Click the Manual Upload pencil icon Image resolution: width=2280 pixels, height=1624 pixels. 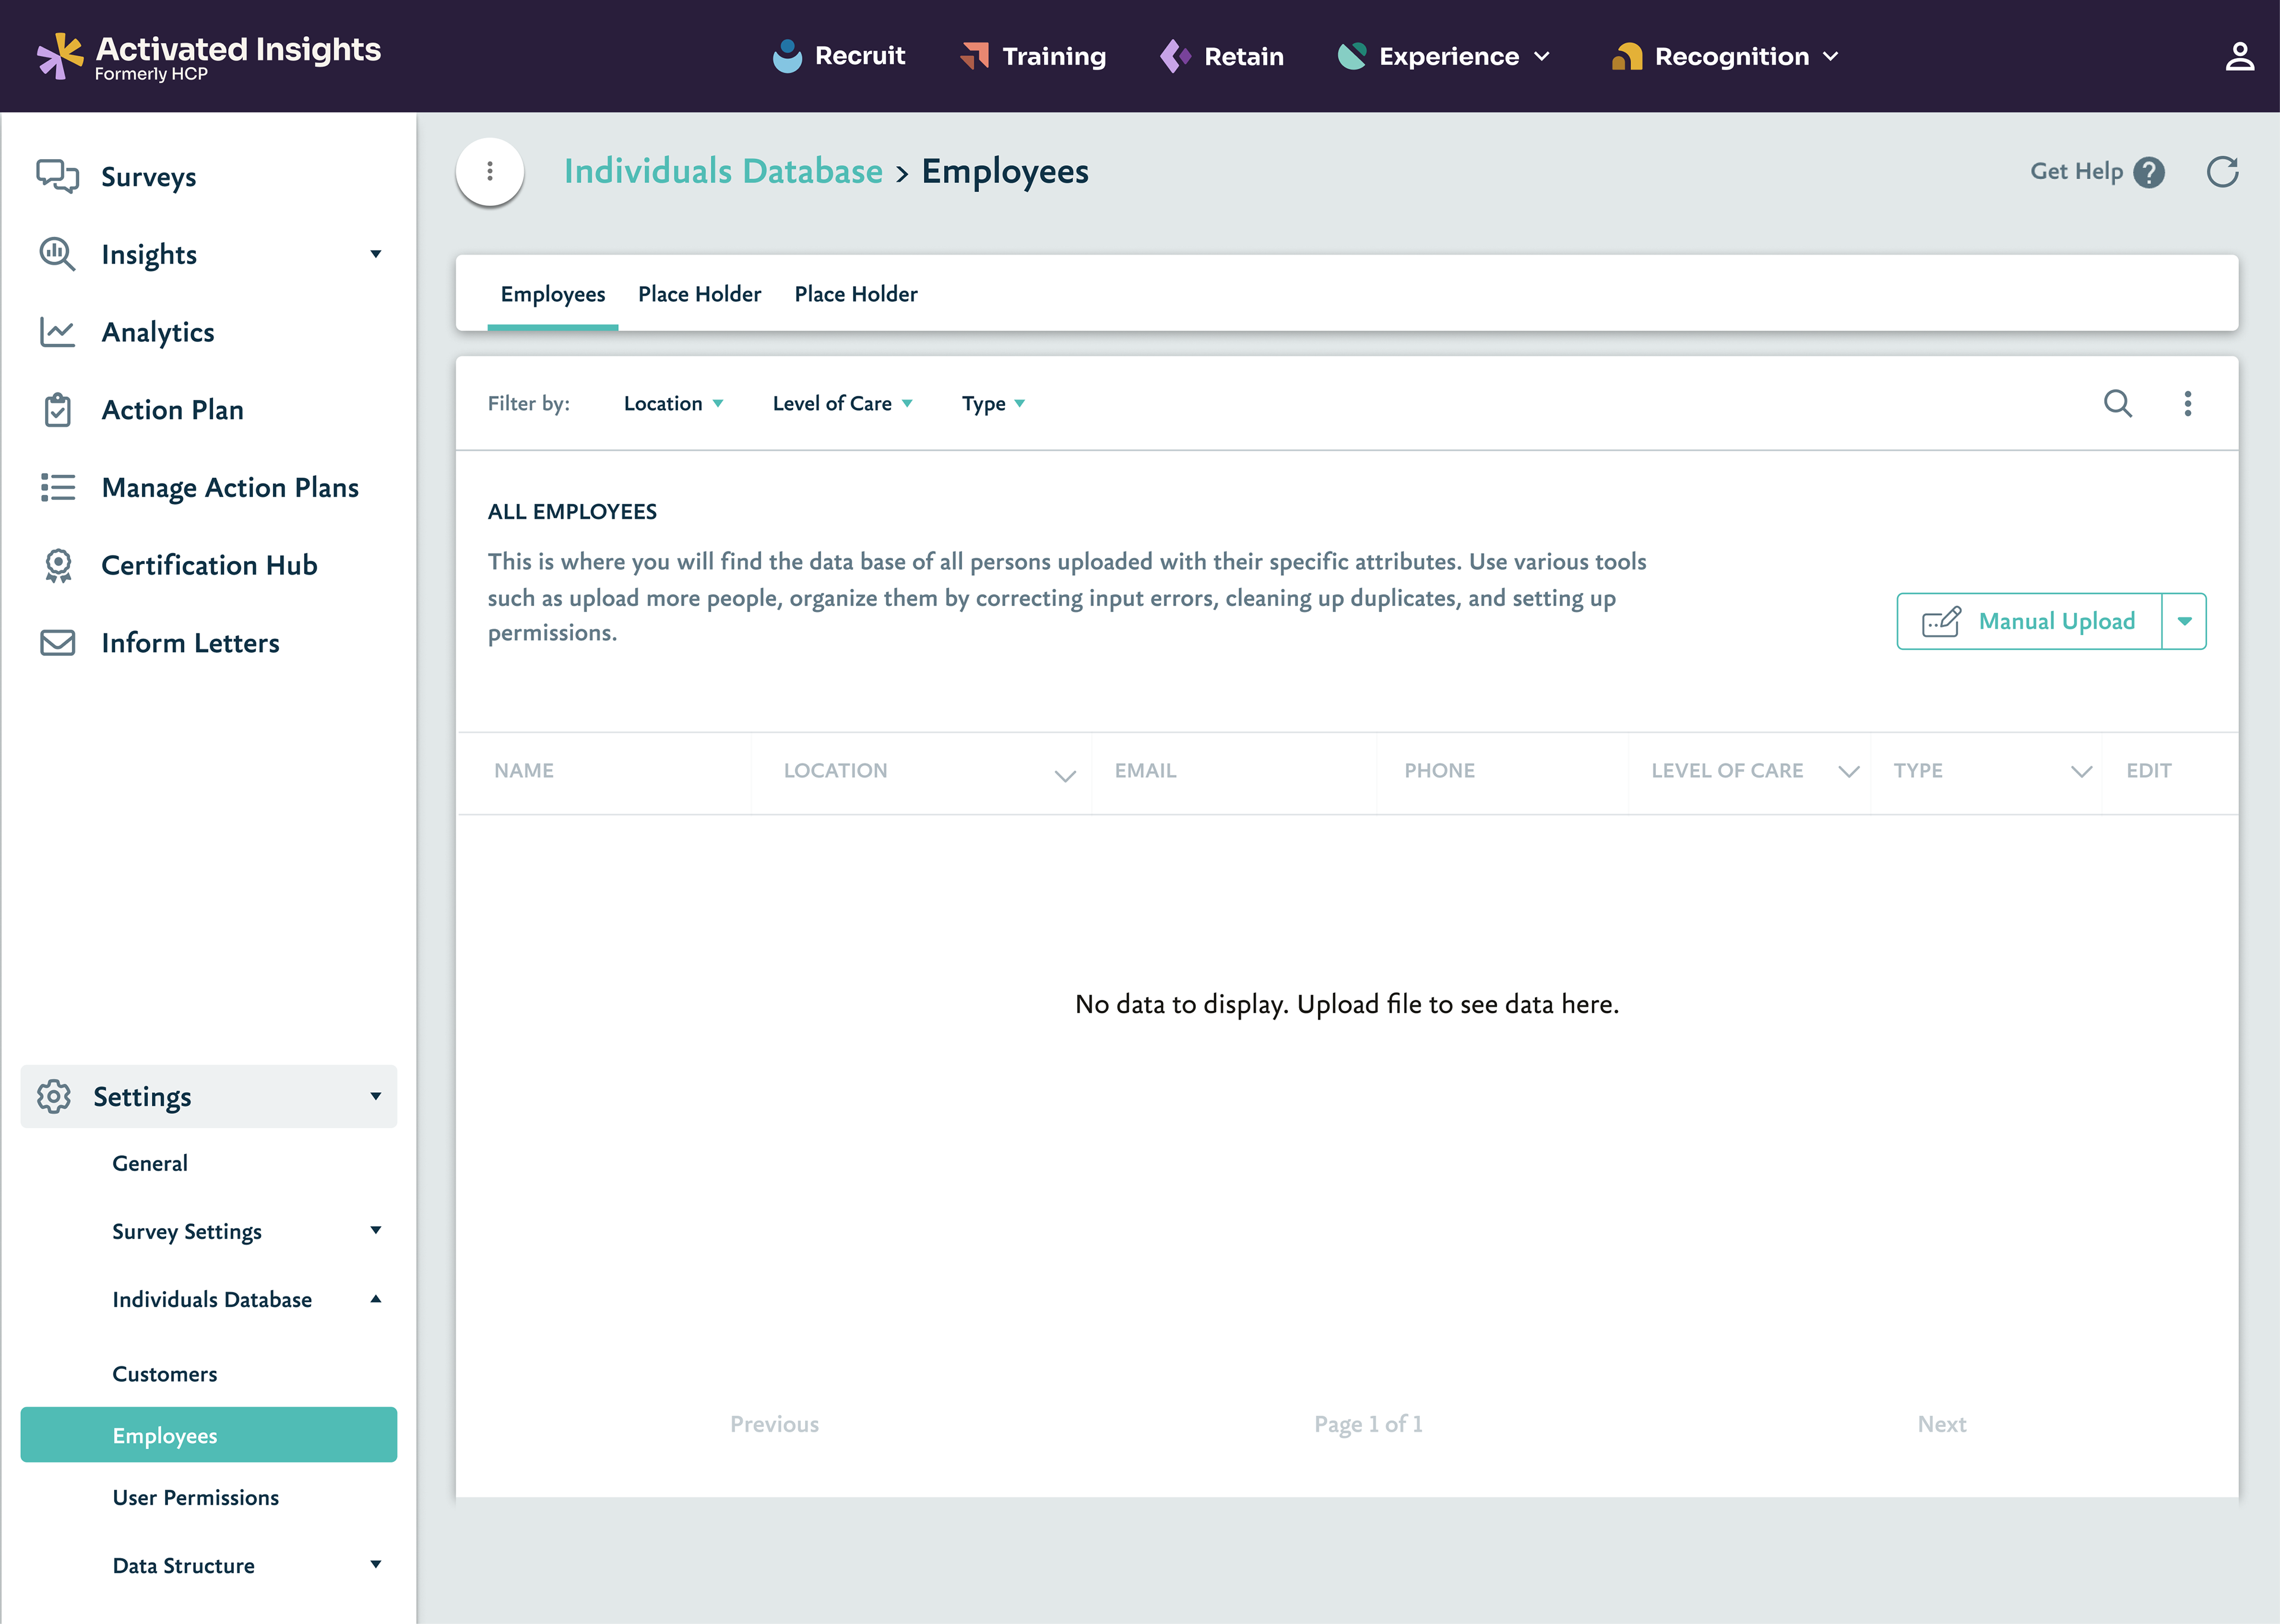click(x=1941, y=621)
